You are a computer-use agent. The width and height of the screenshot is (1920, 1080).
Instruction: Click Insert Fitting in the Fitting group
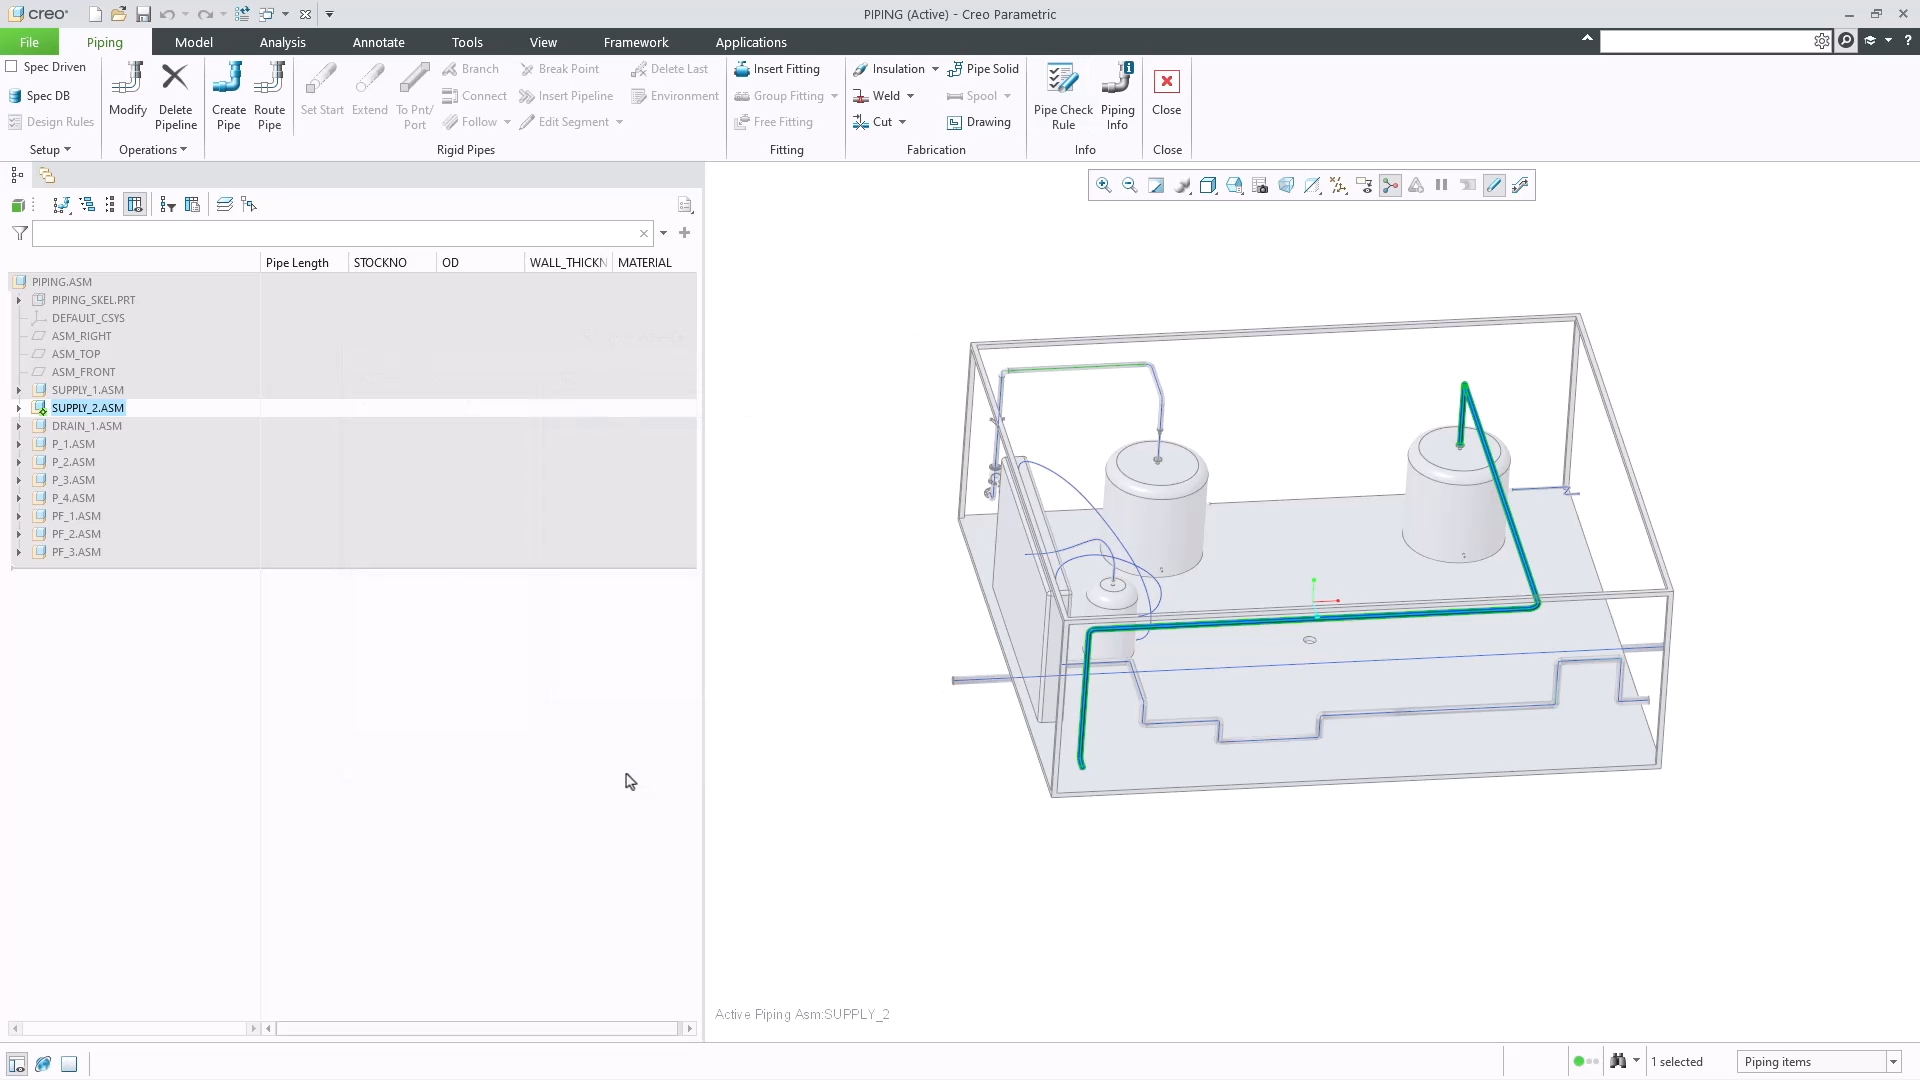[777, 69]
